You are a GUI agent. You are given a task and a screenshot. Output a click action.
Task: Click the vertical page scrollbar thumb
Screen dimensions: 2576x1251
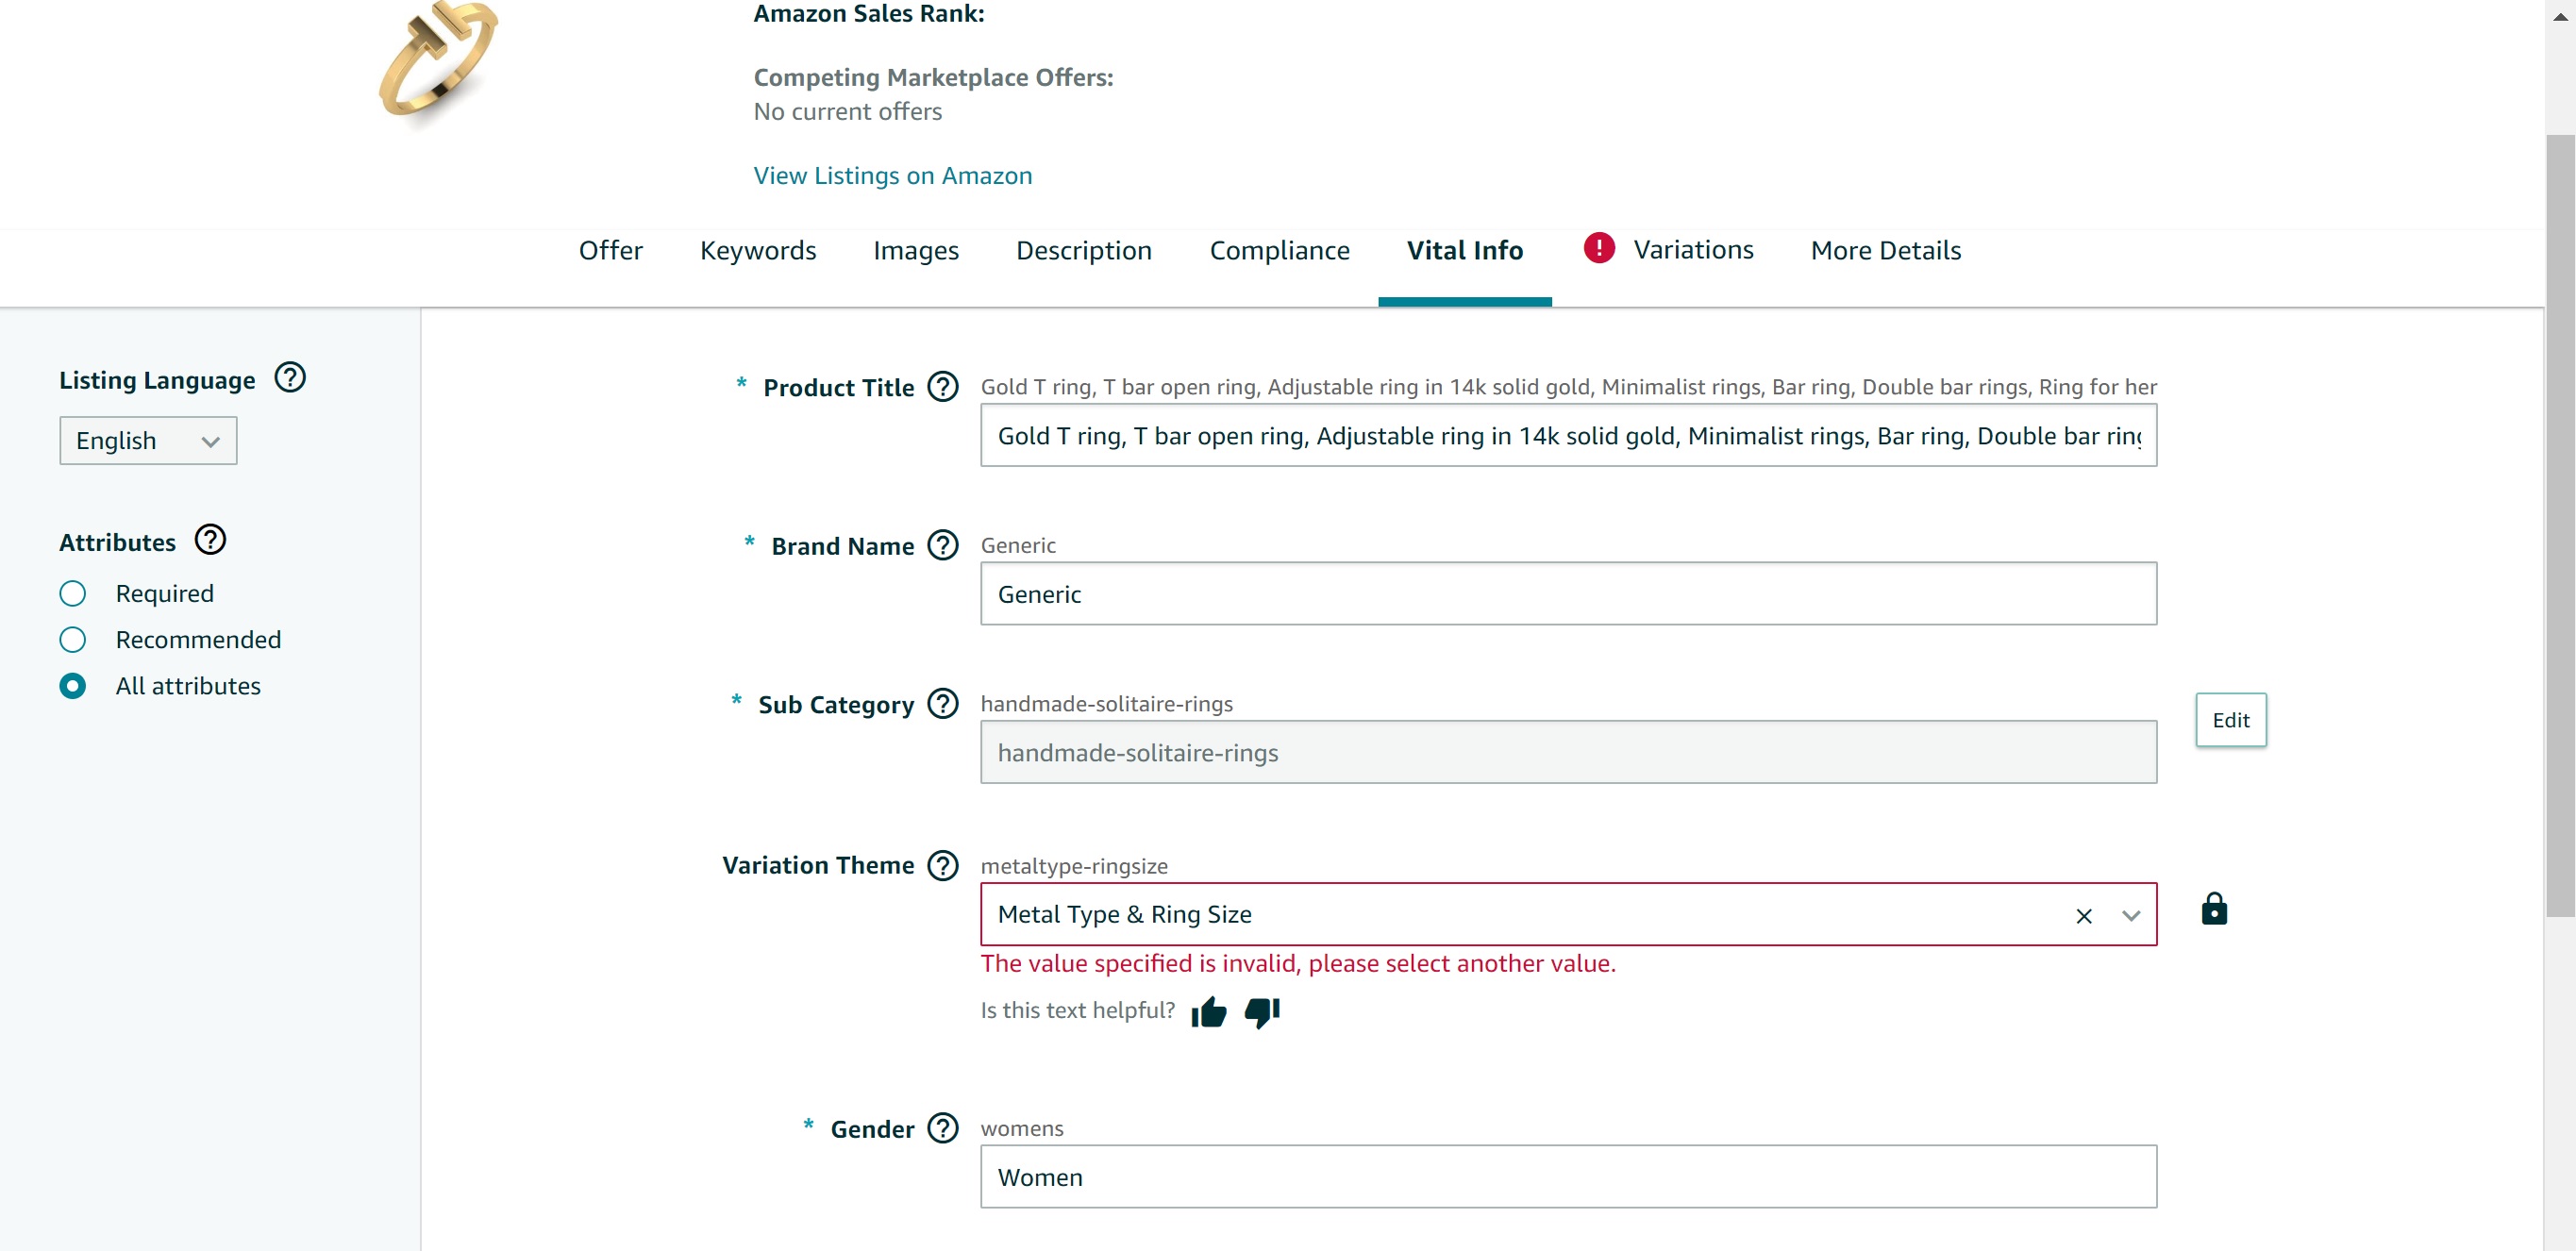[2560, 525]
